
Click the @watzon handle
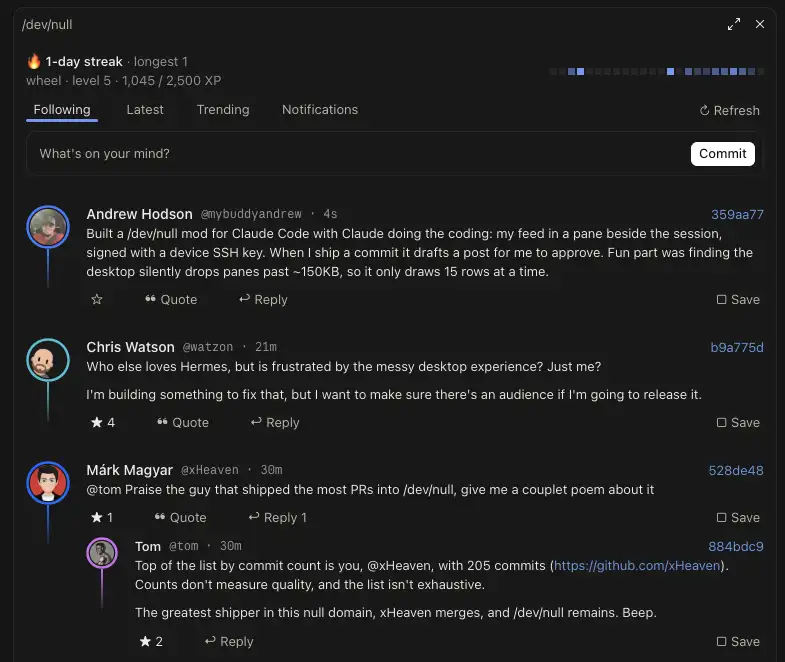208,347
